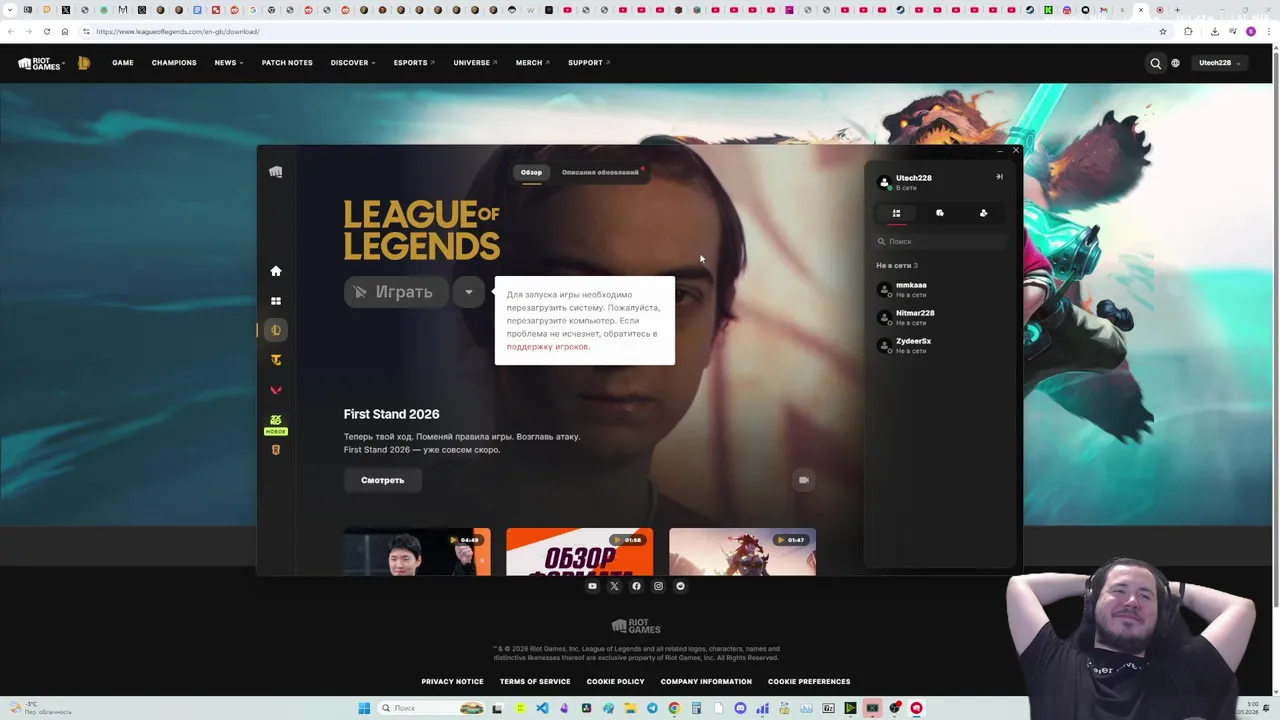Open the Utech228 account dropdown on website
Screen dimensions: 1280x720
pos(1220,63)
